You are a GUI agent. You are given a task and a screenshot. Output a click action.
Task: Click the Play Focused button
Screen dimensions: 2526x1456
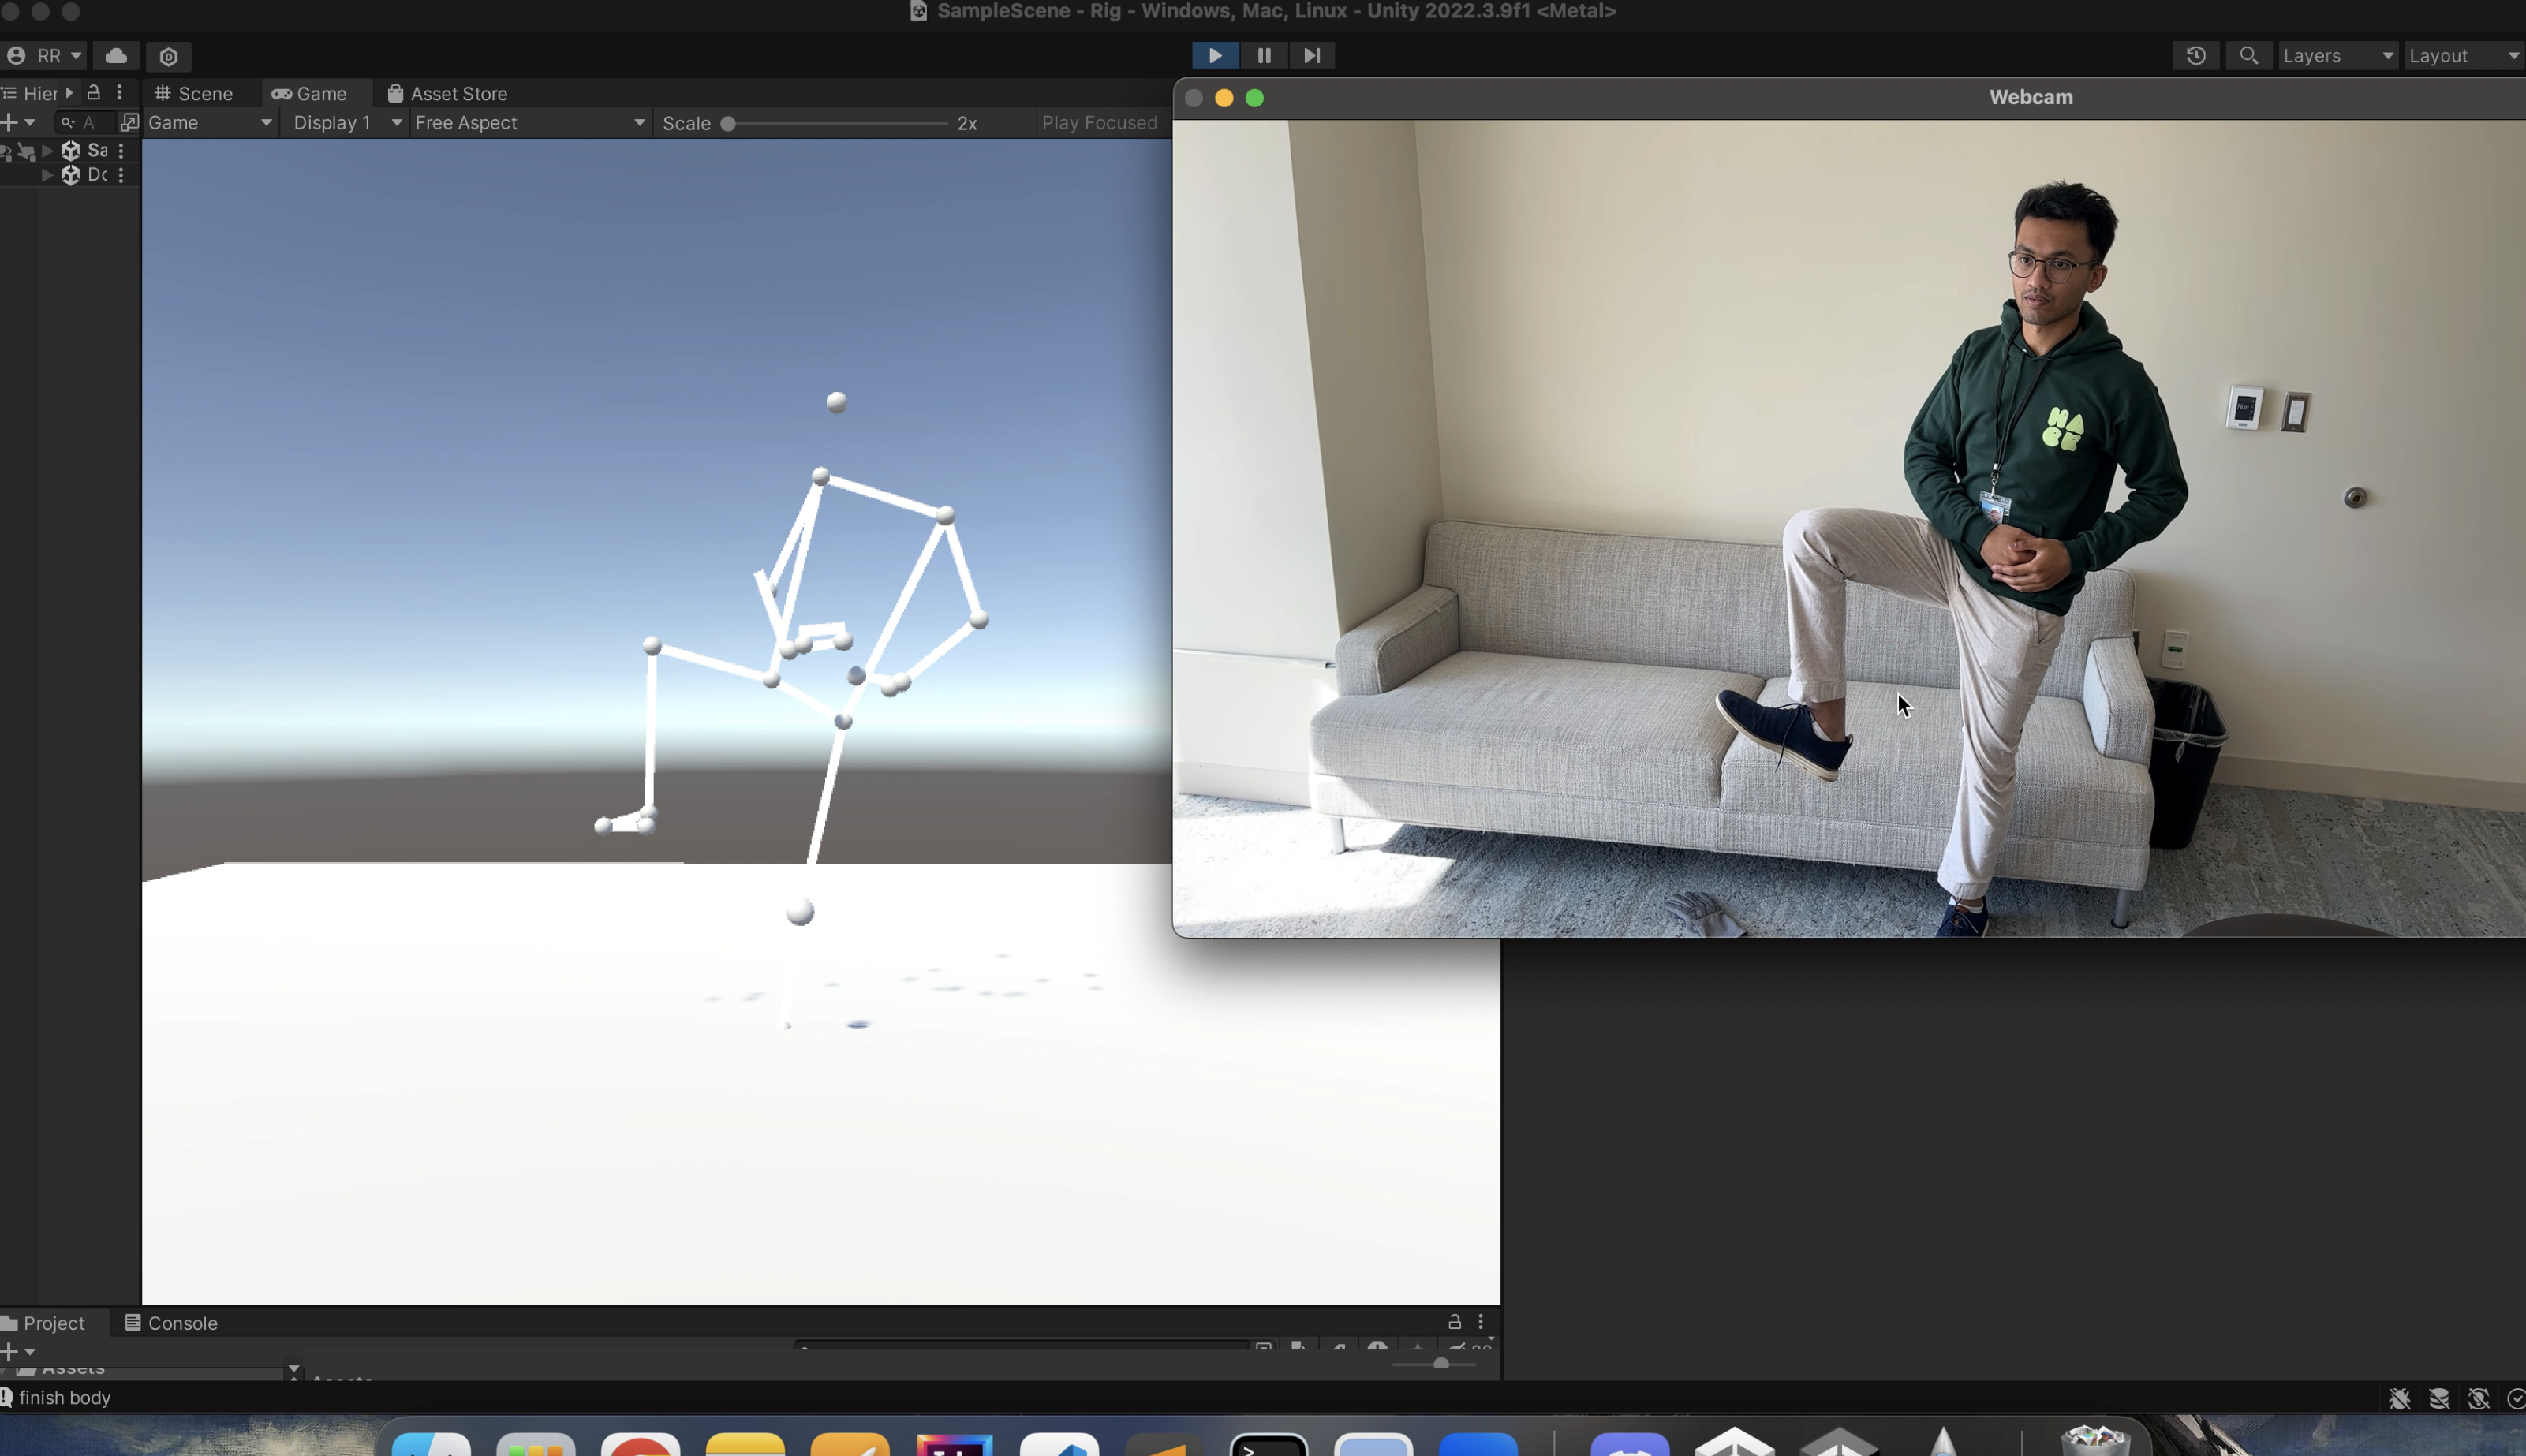click(1098, 123)
